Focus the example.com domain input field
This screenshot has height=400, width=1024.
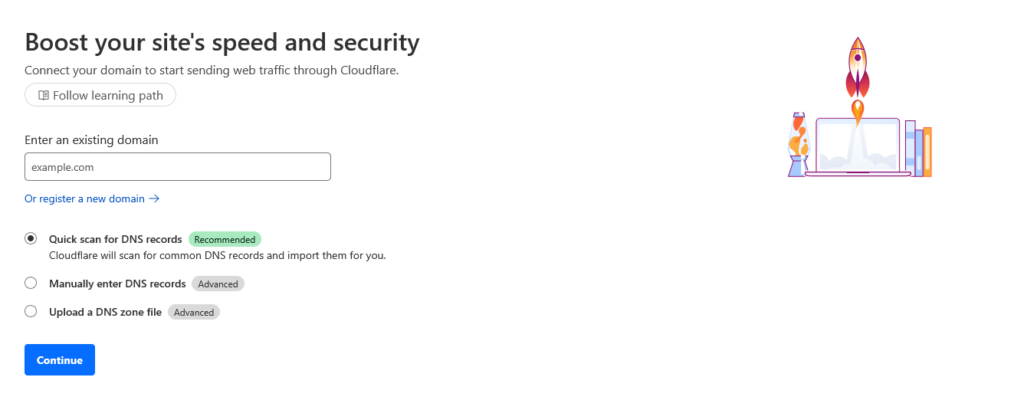point(177,167)
